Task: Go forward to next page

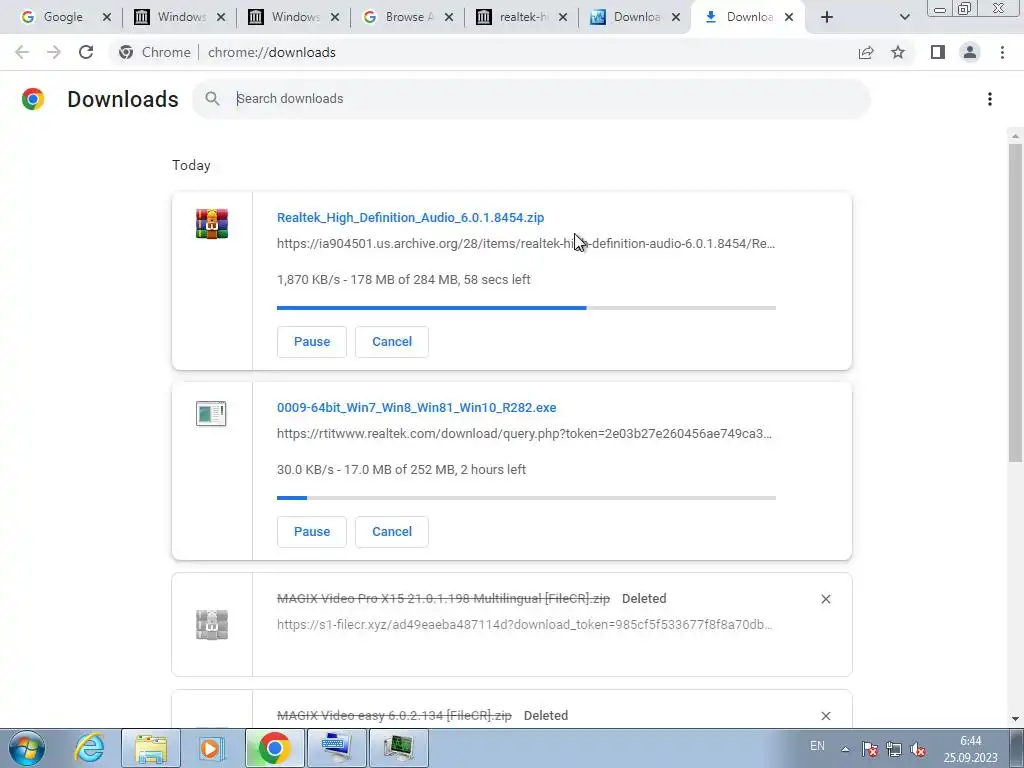Action: (x=54, y=52)
